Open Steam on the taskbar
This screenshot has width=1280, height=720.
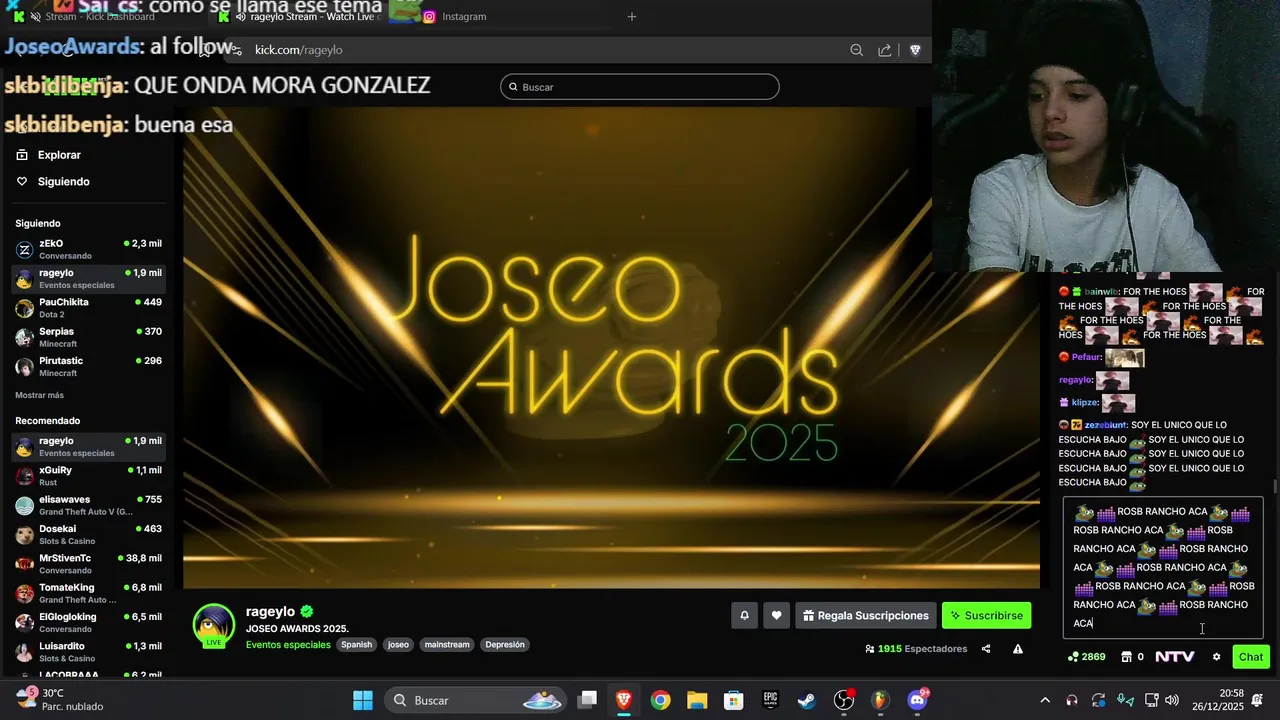pyautogui.click(x=807, y=700)
